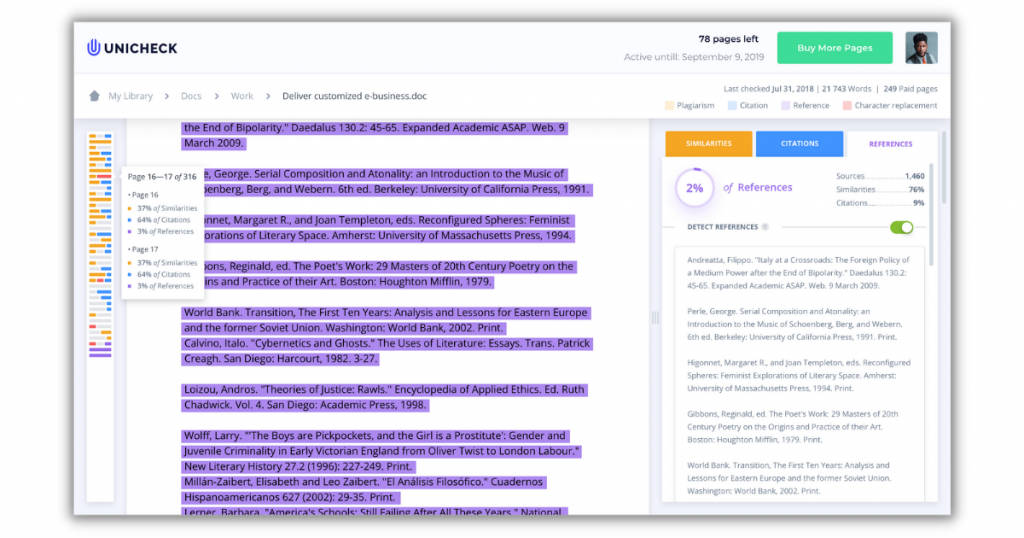The image size is (1024, 538).
Task: Switch to the Similarities tab
Action: (708, 144)
